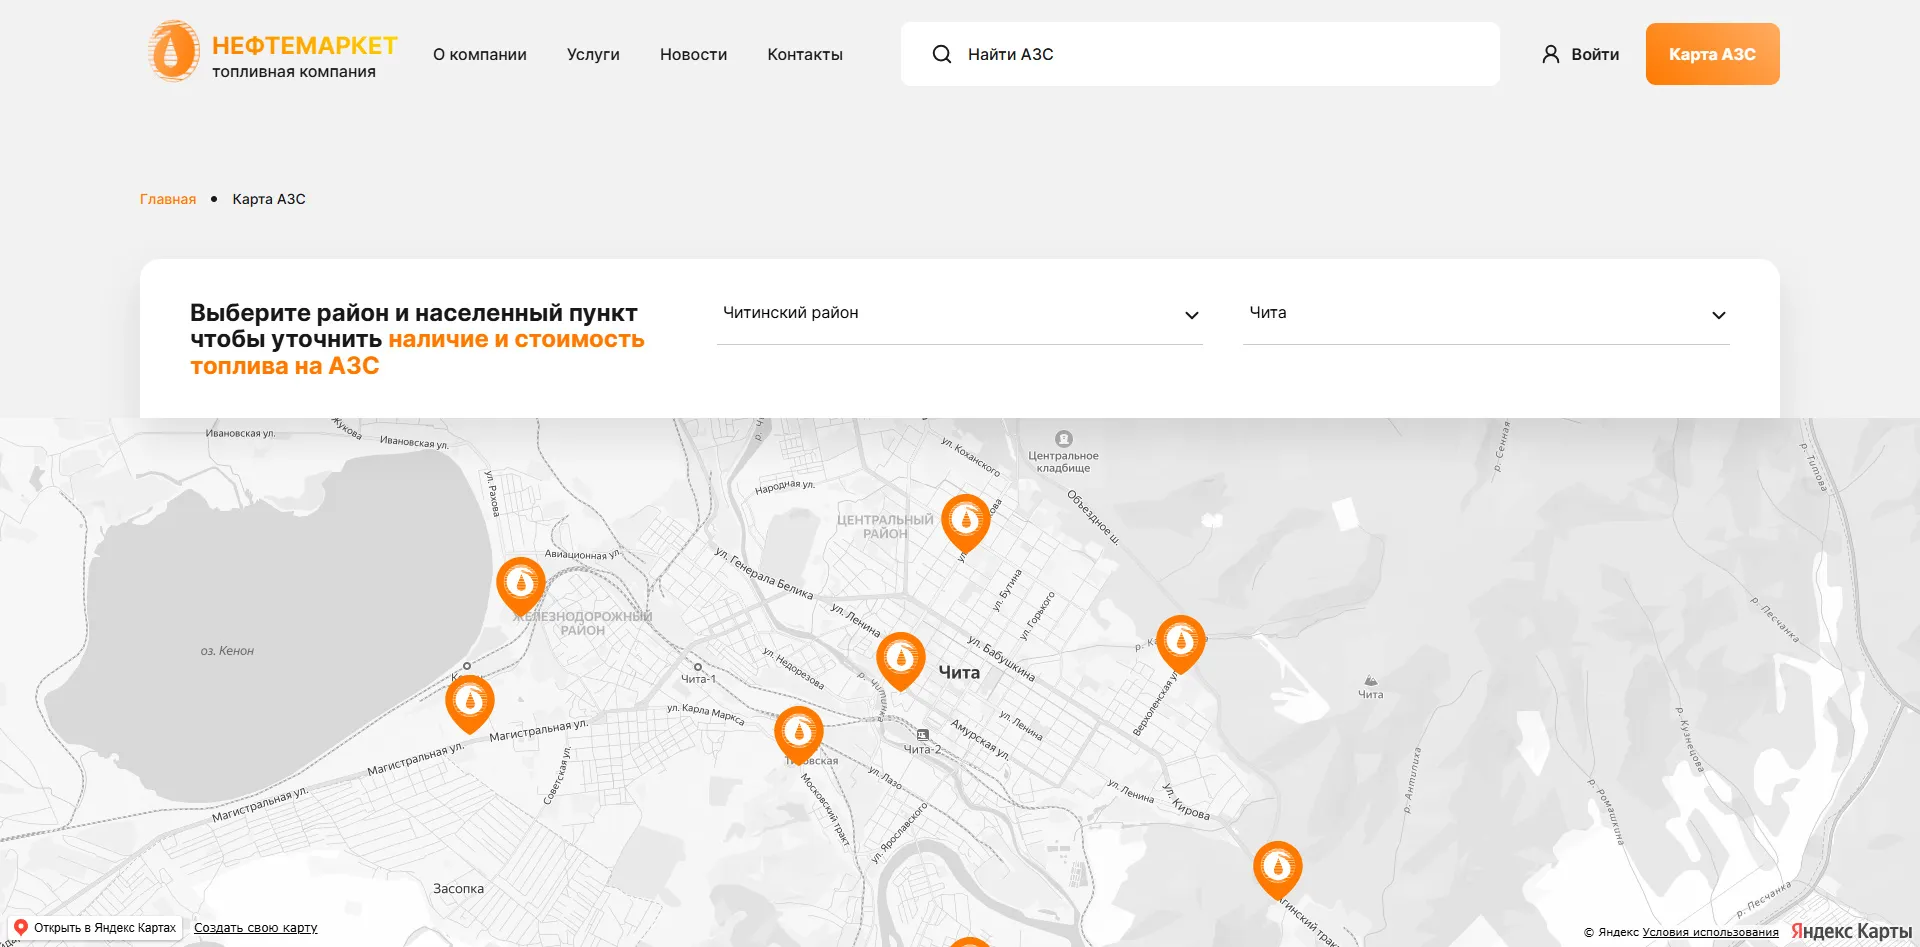The image size is (1920, 947).
Task: Click the magnifier search icon
Action: 941,54
